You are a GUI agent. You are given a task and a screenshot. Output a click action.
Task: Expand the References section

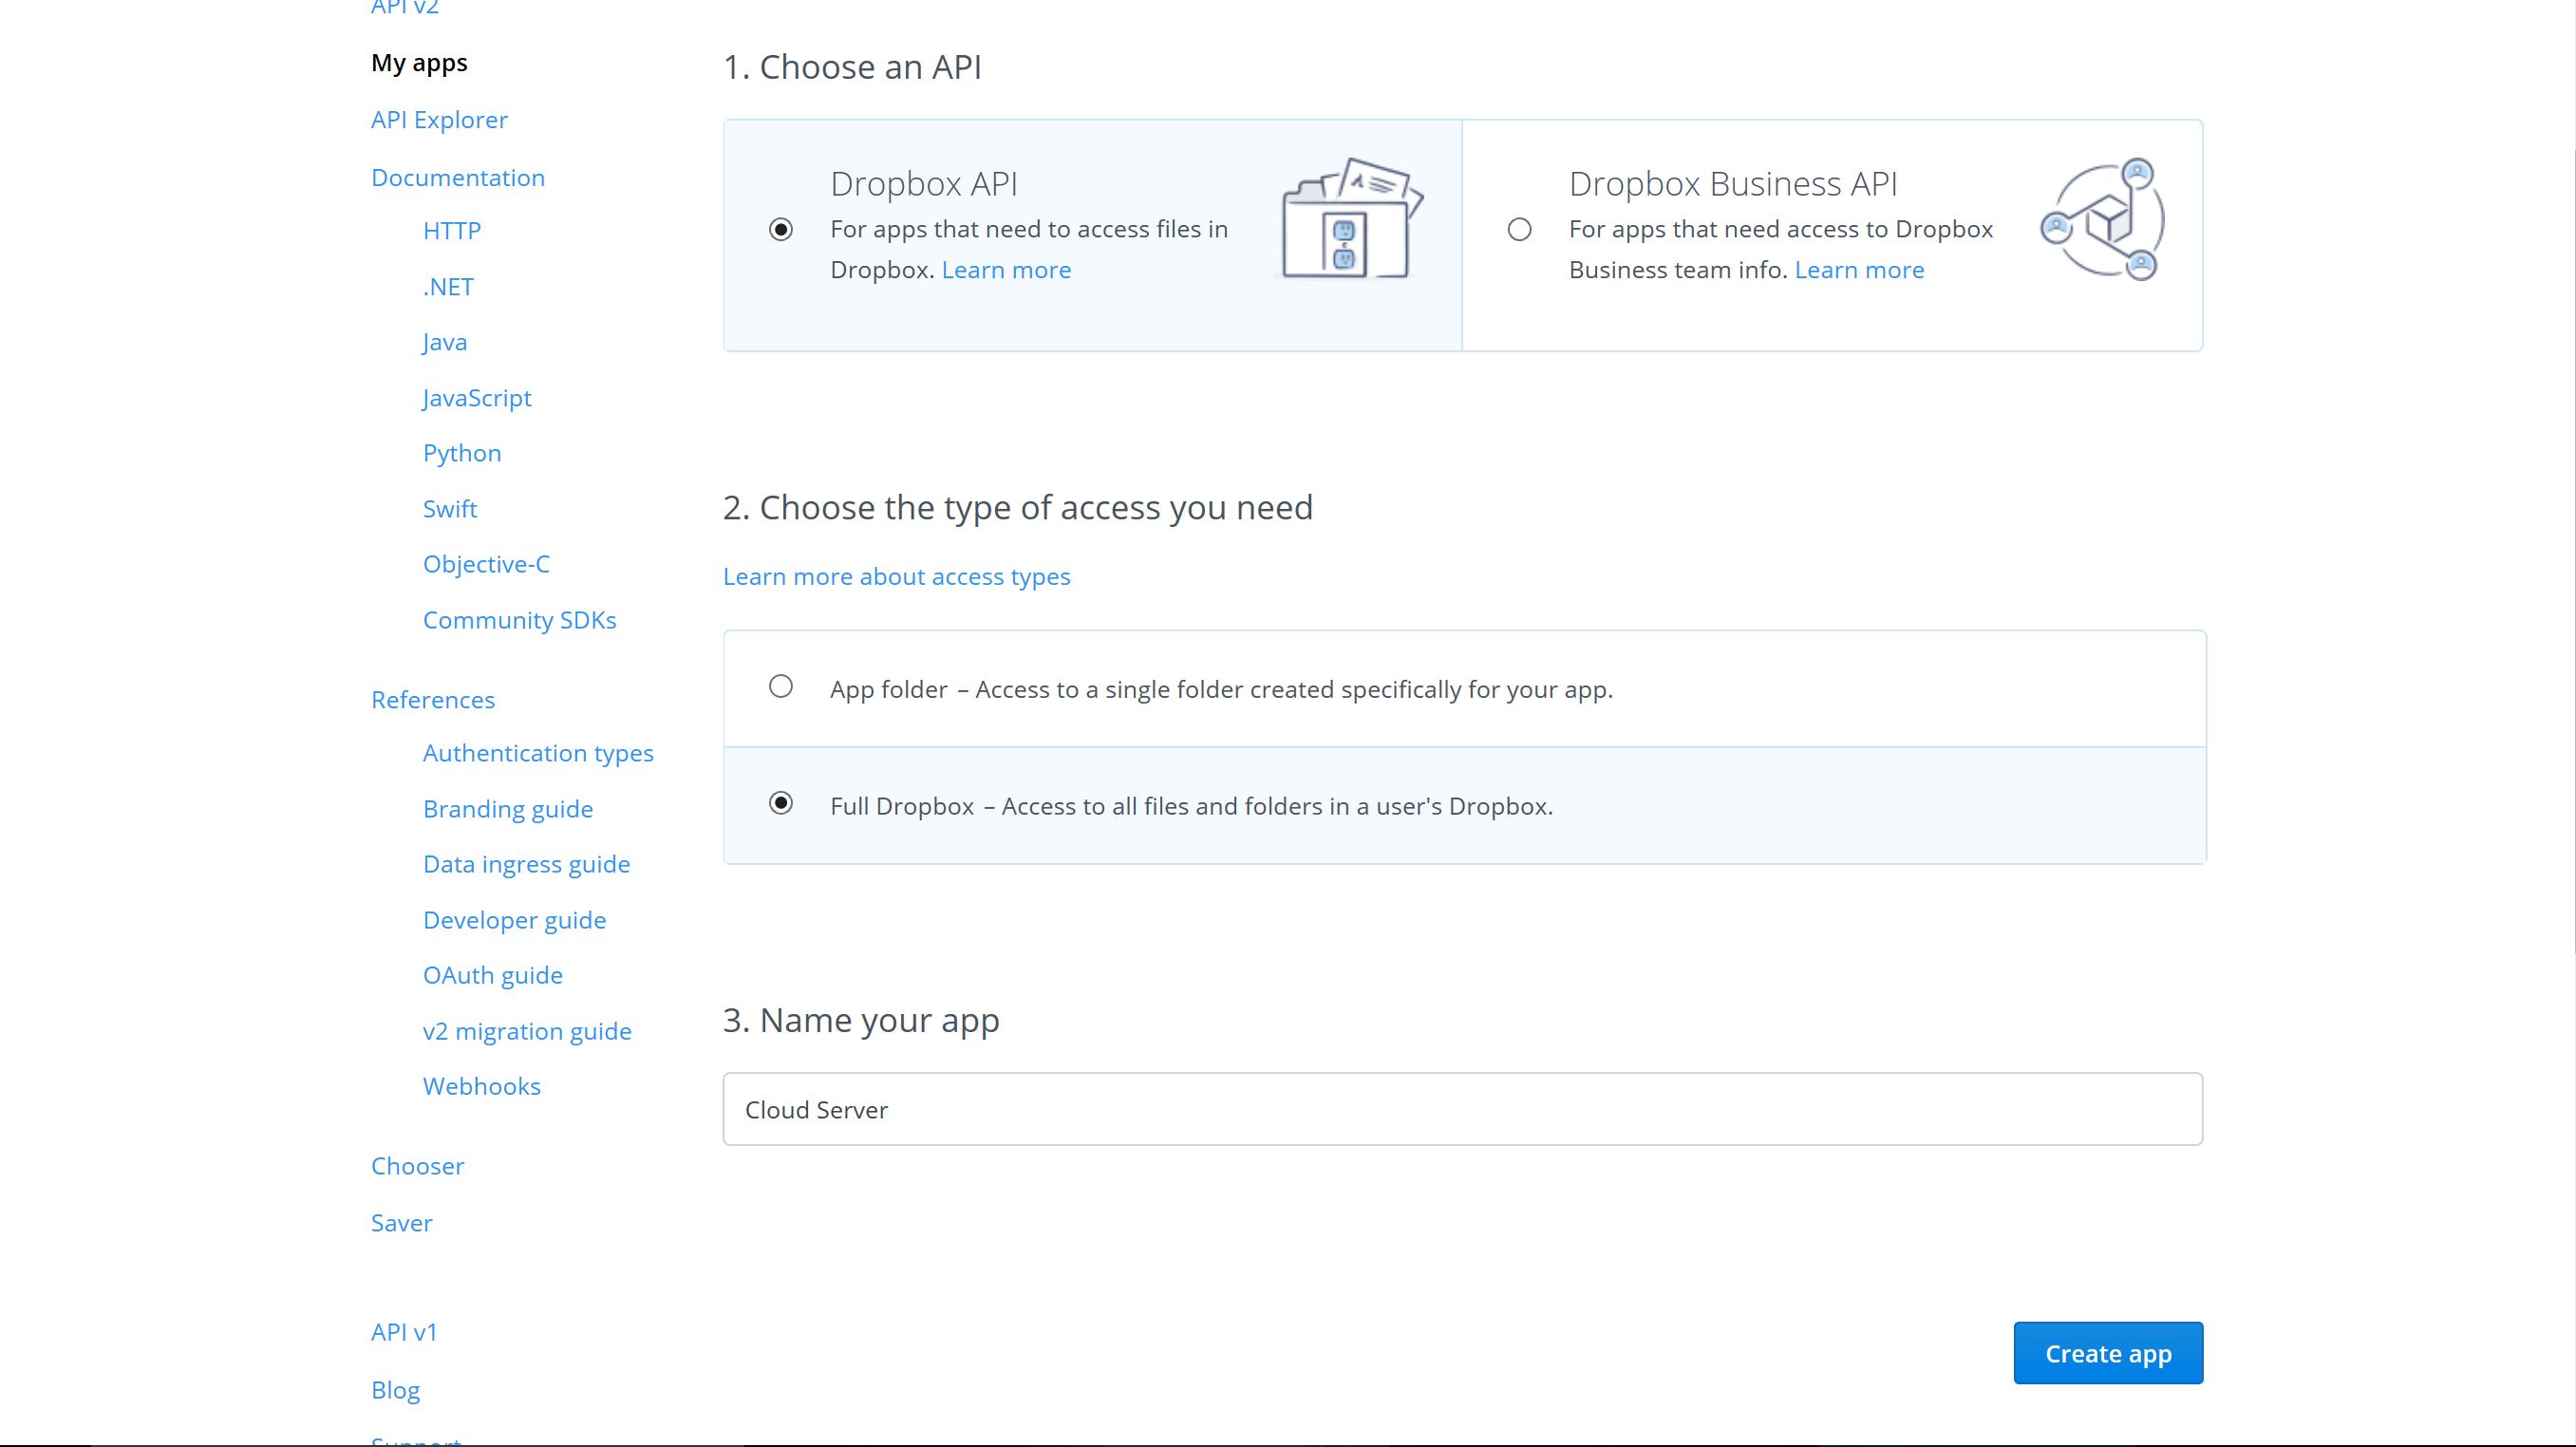(x=432, y=699)
